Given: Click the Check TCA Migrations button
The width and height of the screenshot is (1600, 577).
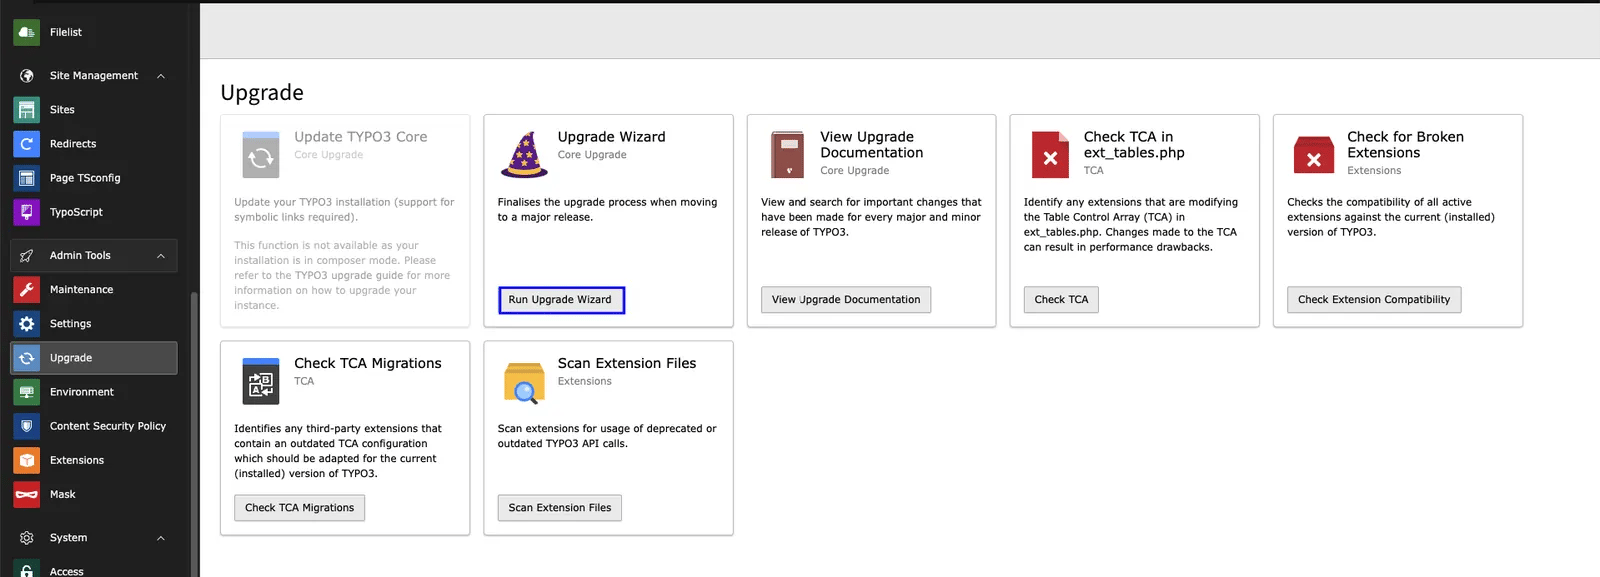Looking at the screenshot, I should tap(299, 508).
